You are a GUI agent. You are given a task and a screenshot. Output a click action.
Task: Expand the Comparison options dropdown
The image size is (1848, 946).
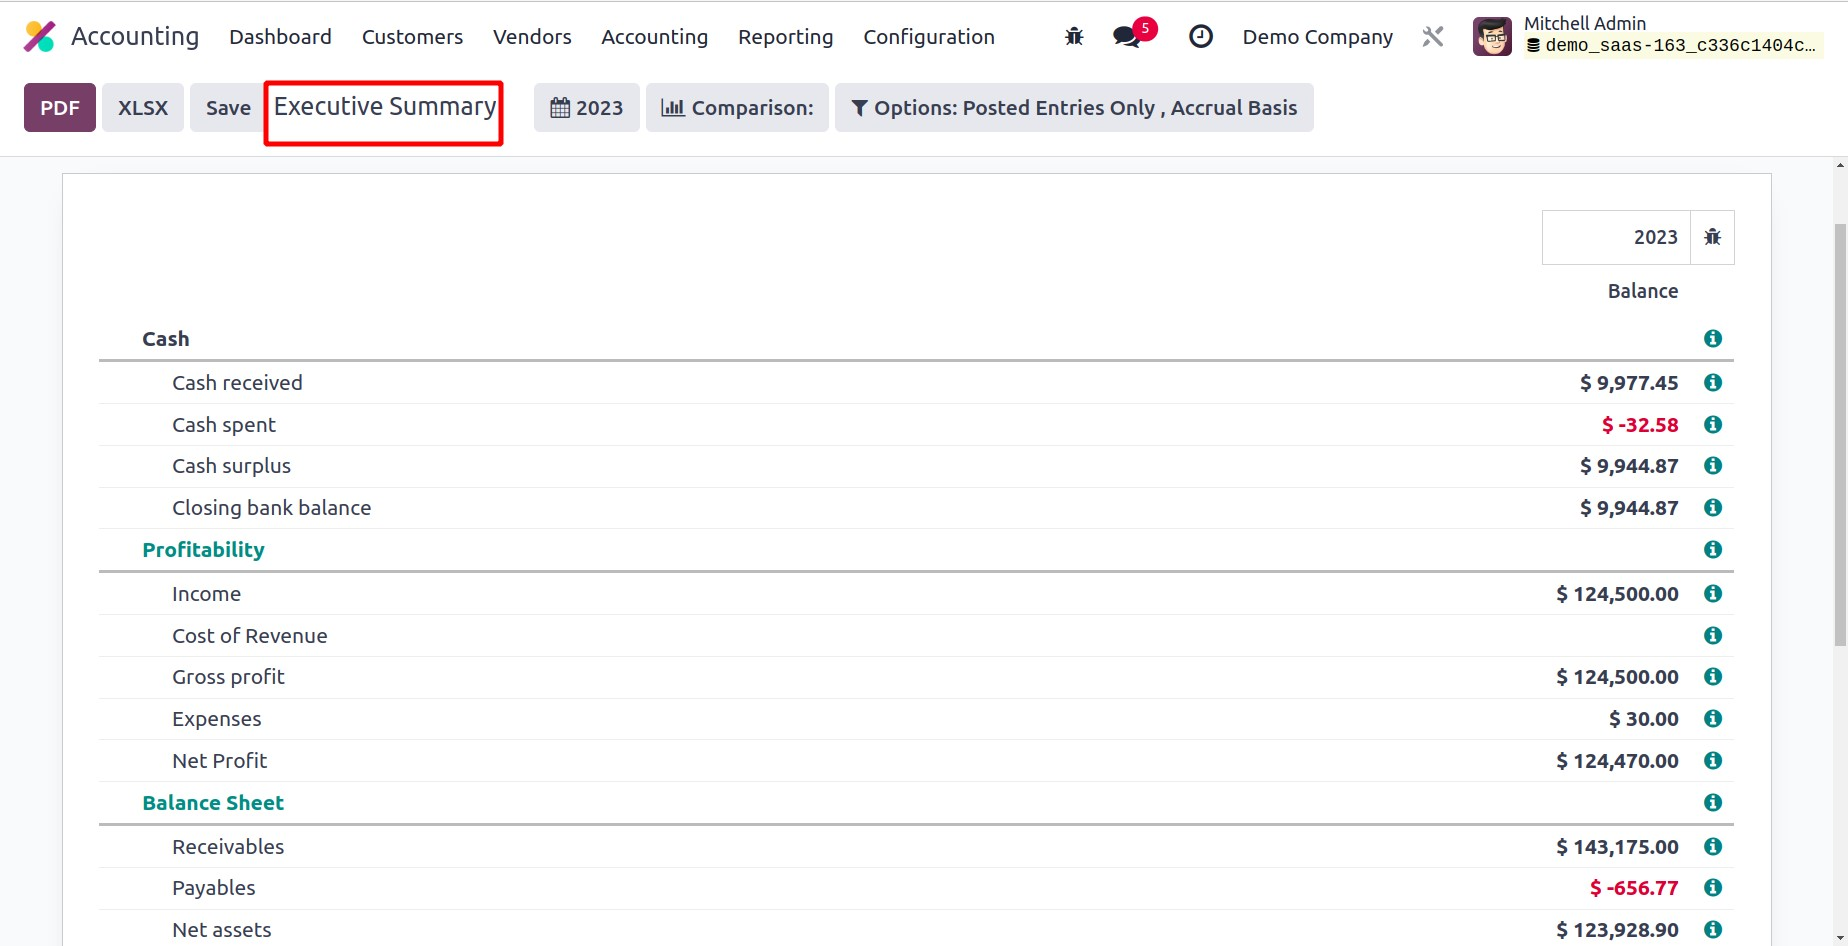pyautogui.click(x=737, y=108)
